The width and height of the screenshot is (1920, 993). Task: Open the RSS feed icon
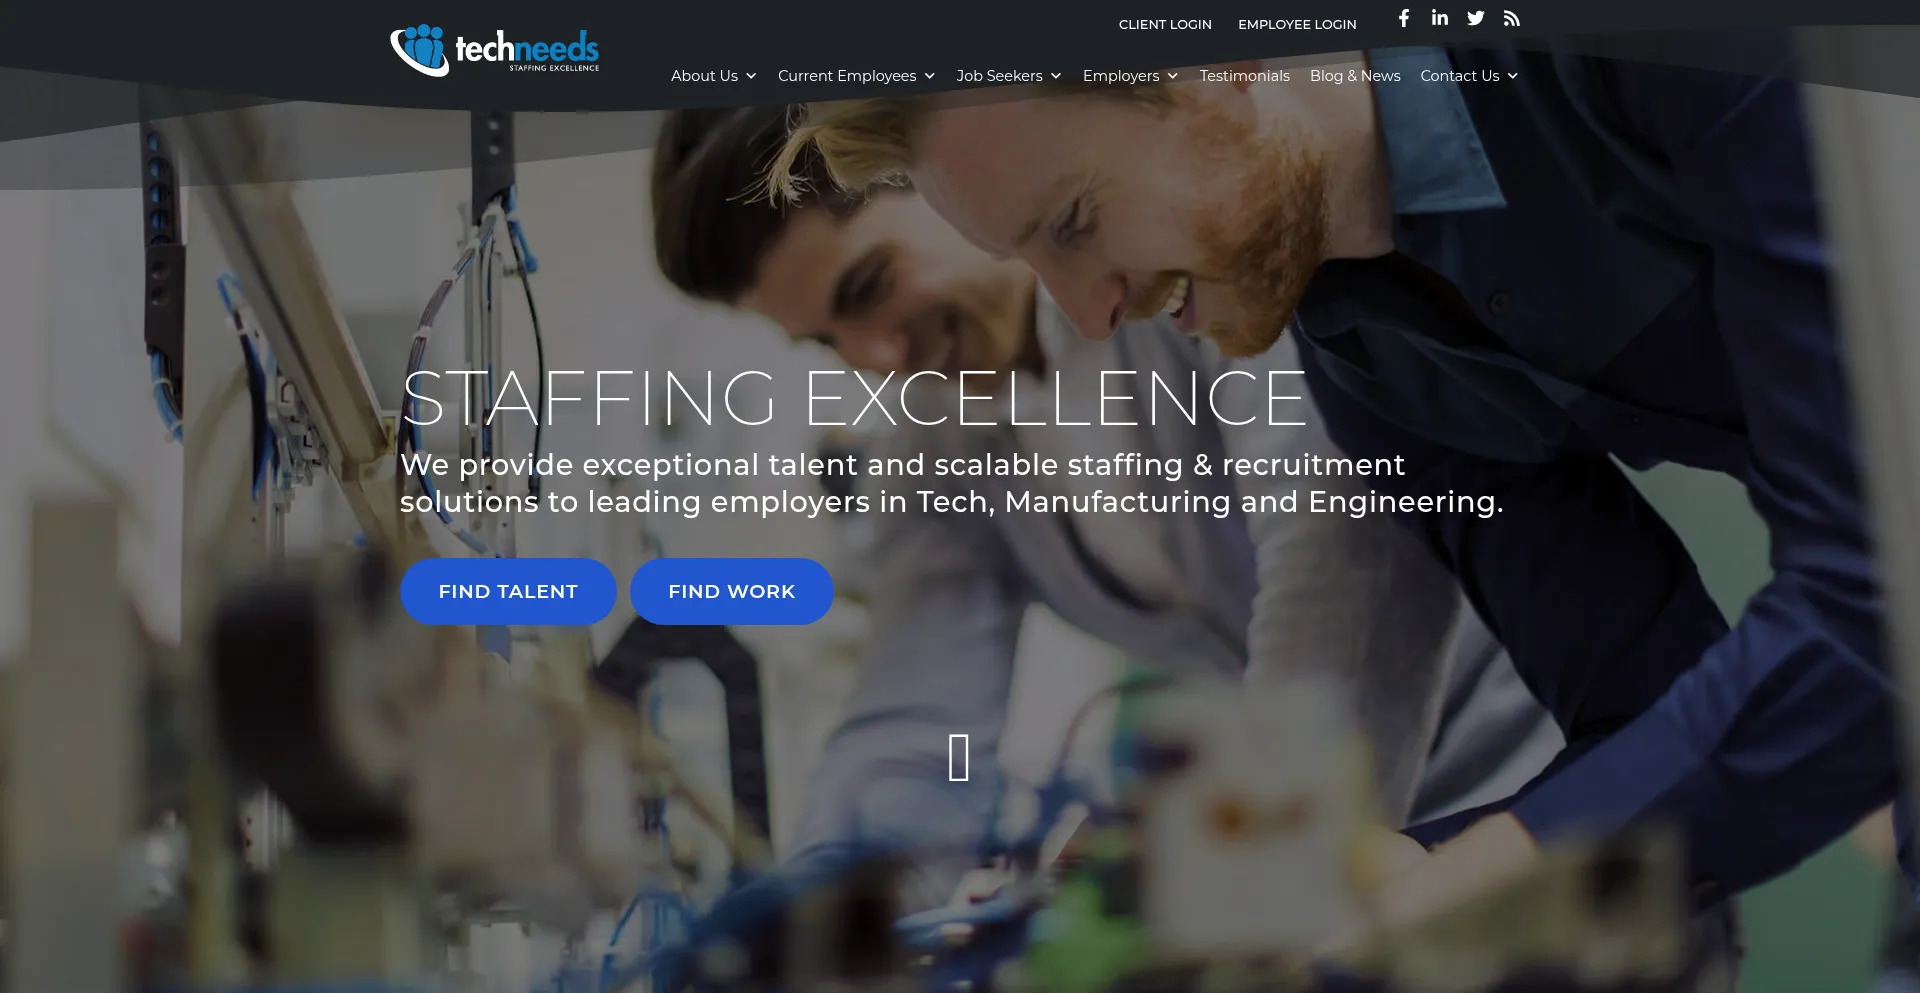click(x=1512, y=18)
